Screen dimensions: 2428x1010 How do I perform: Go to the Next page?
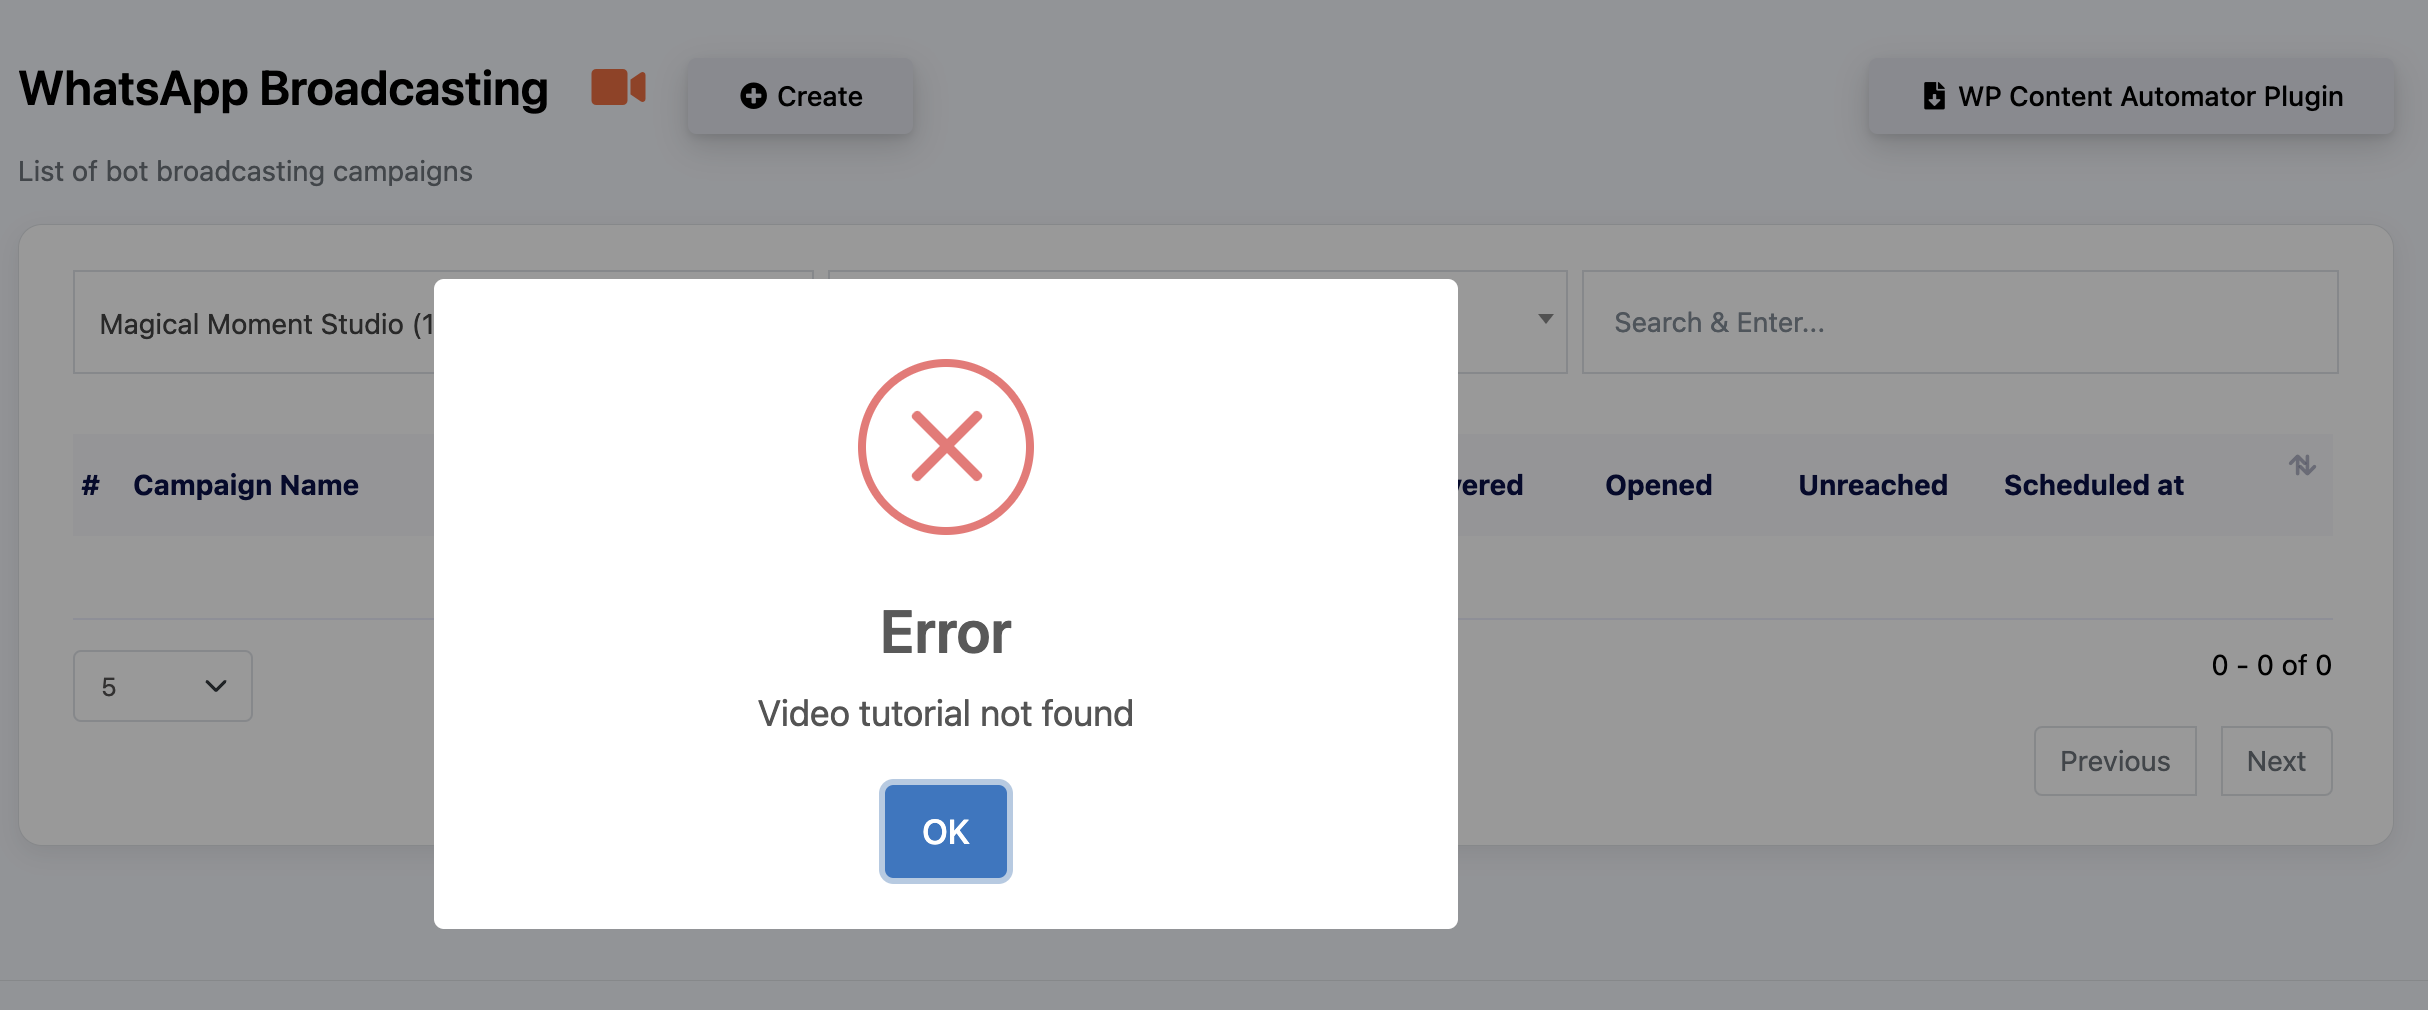[2276, 761]
